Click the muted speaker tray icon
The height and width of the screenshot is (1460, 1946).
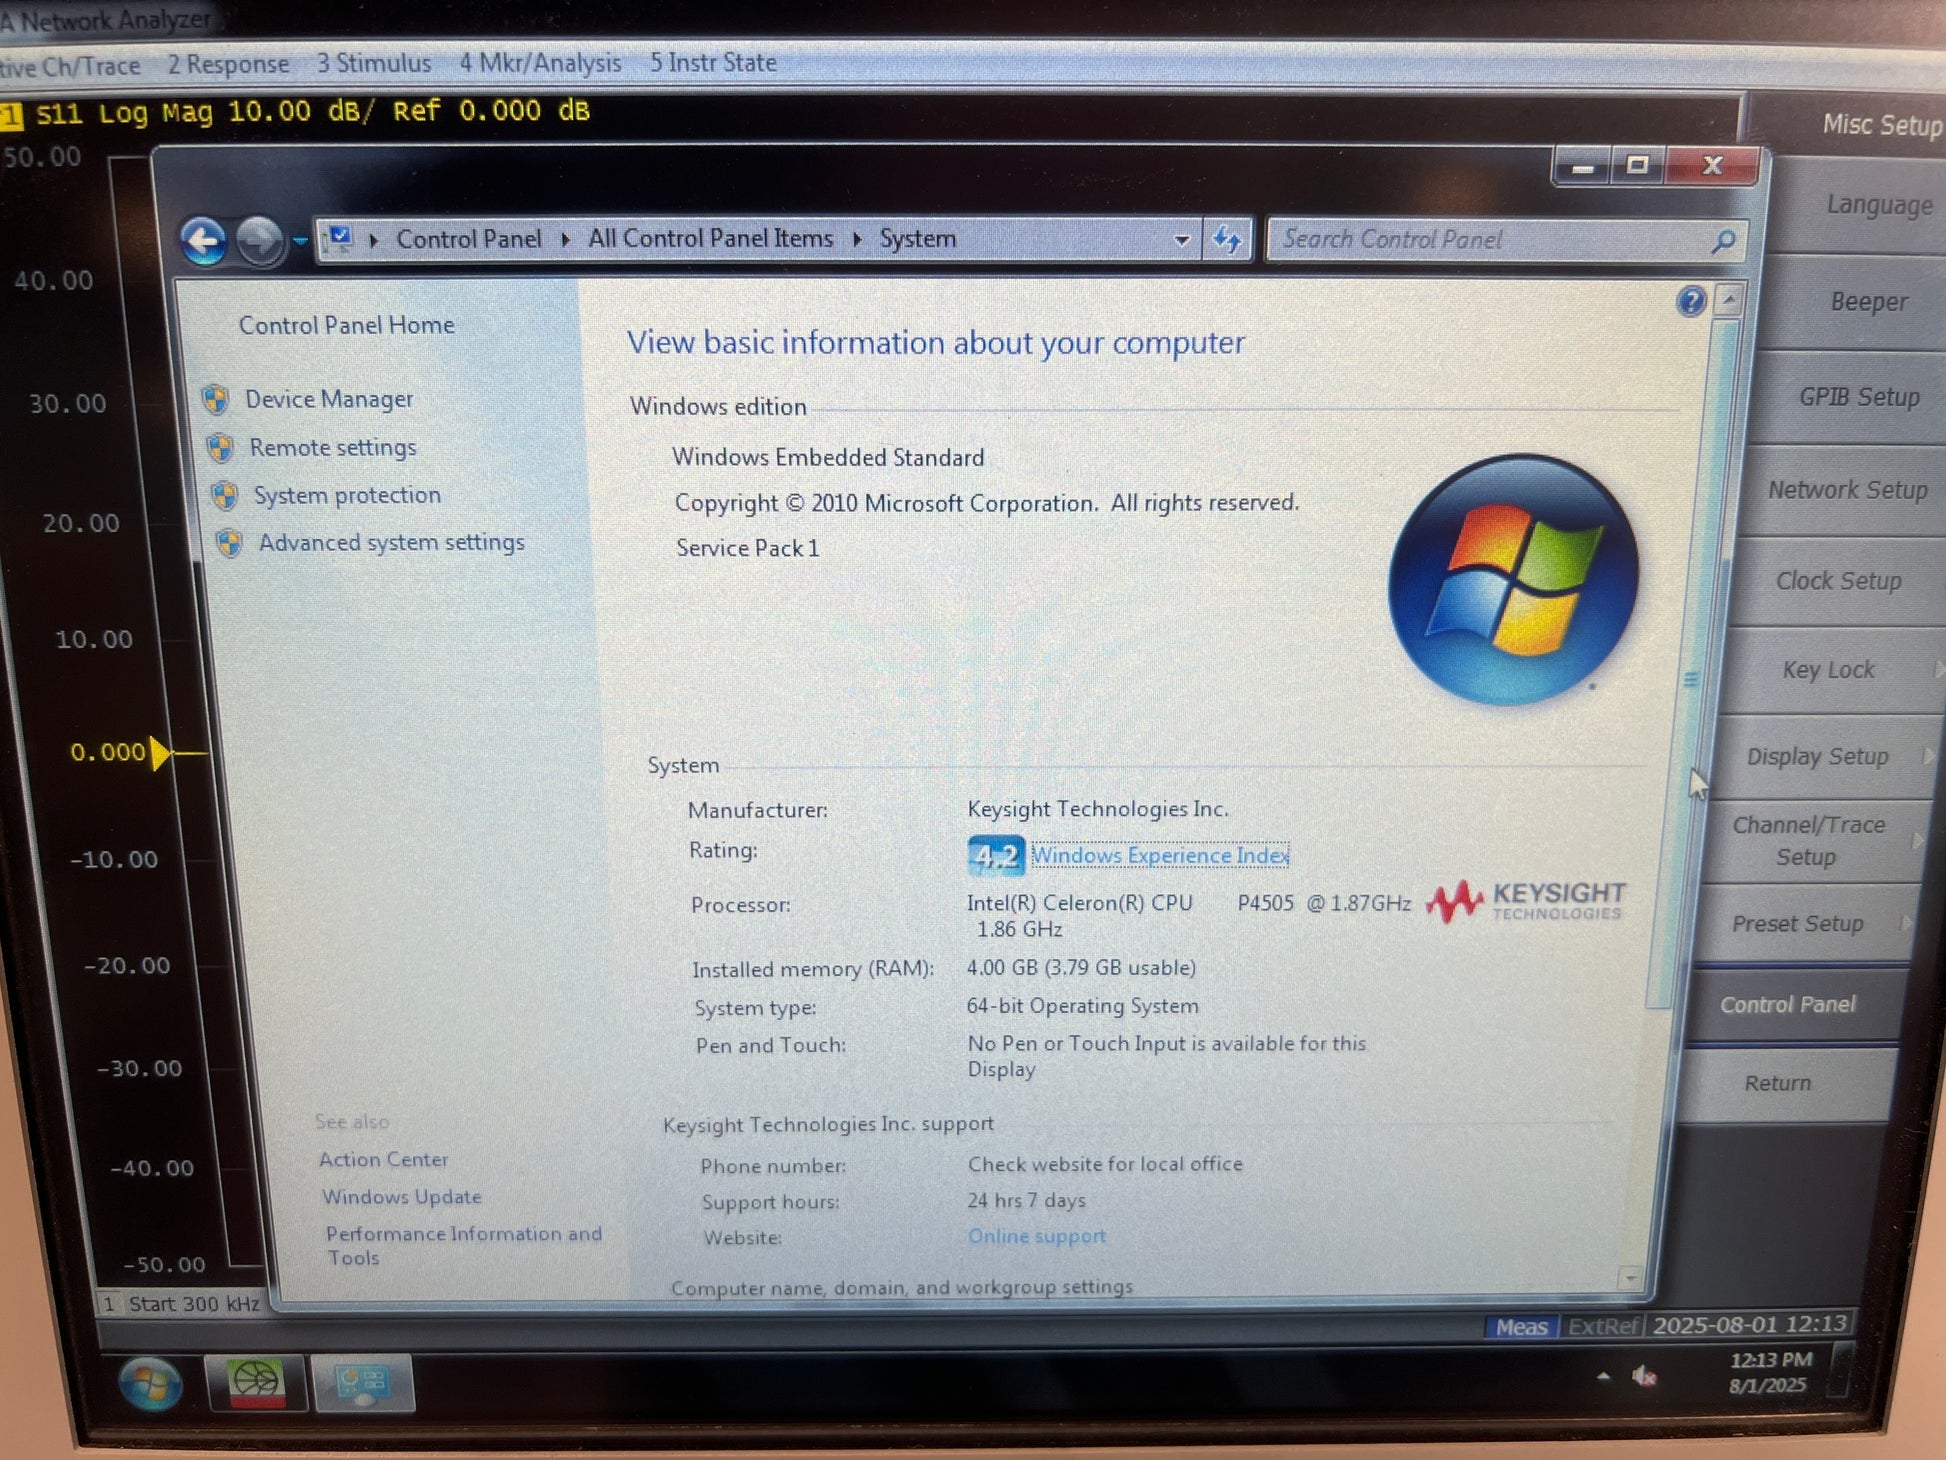[x=1644, y=1378]
